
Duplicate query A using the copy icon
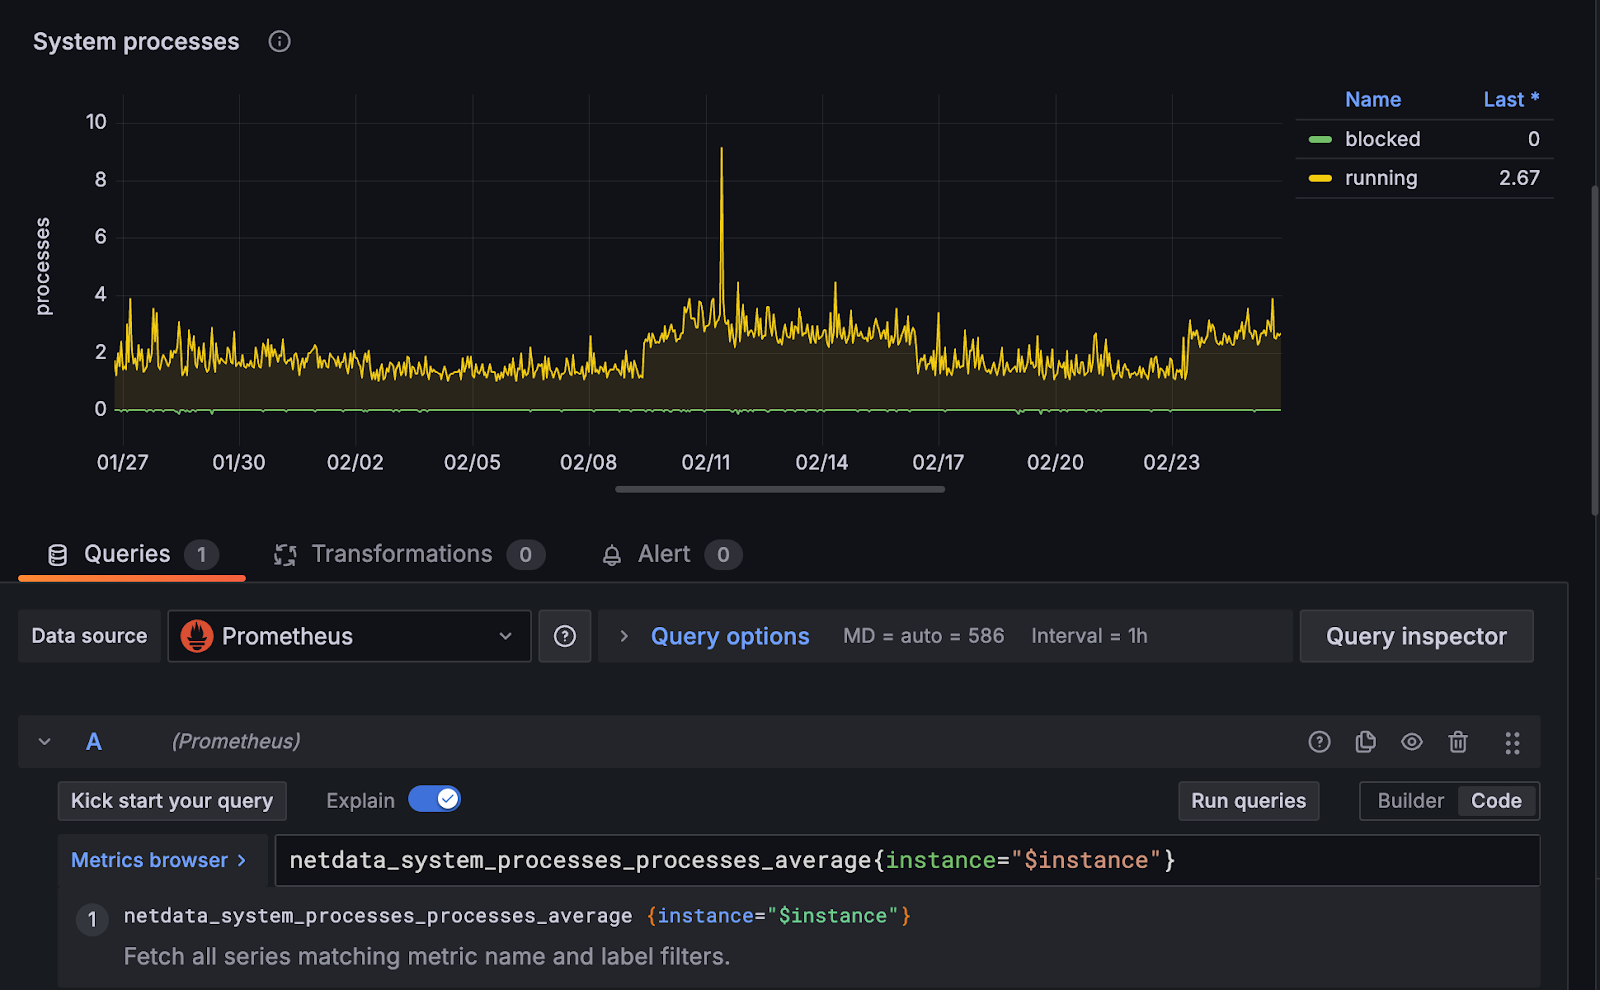1365,742
